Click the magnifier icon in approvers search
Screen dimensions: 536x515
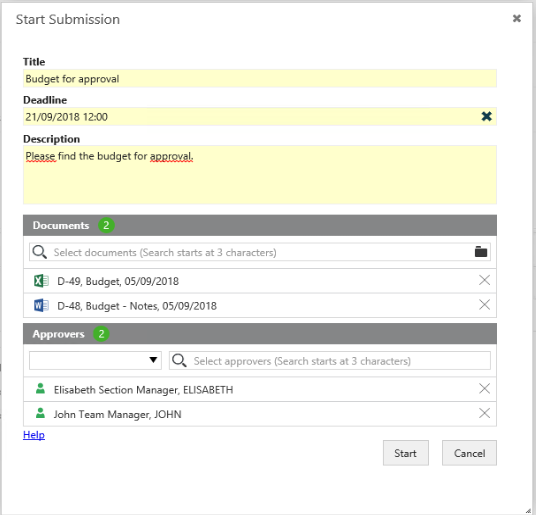point(179,361)
